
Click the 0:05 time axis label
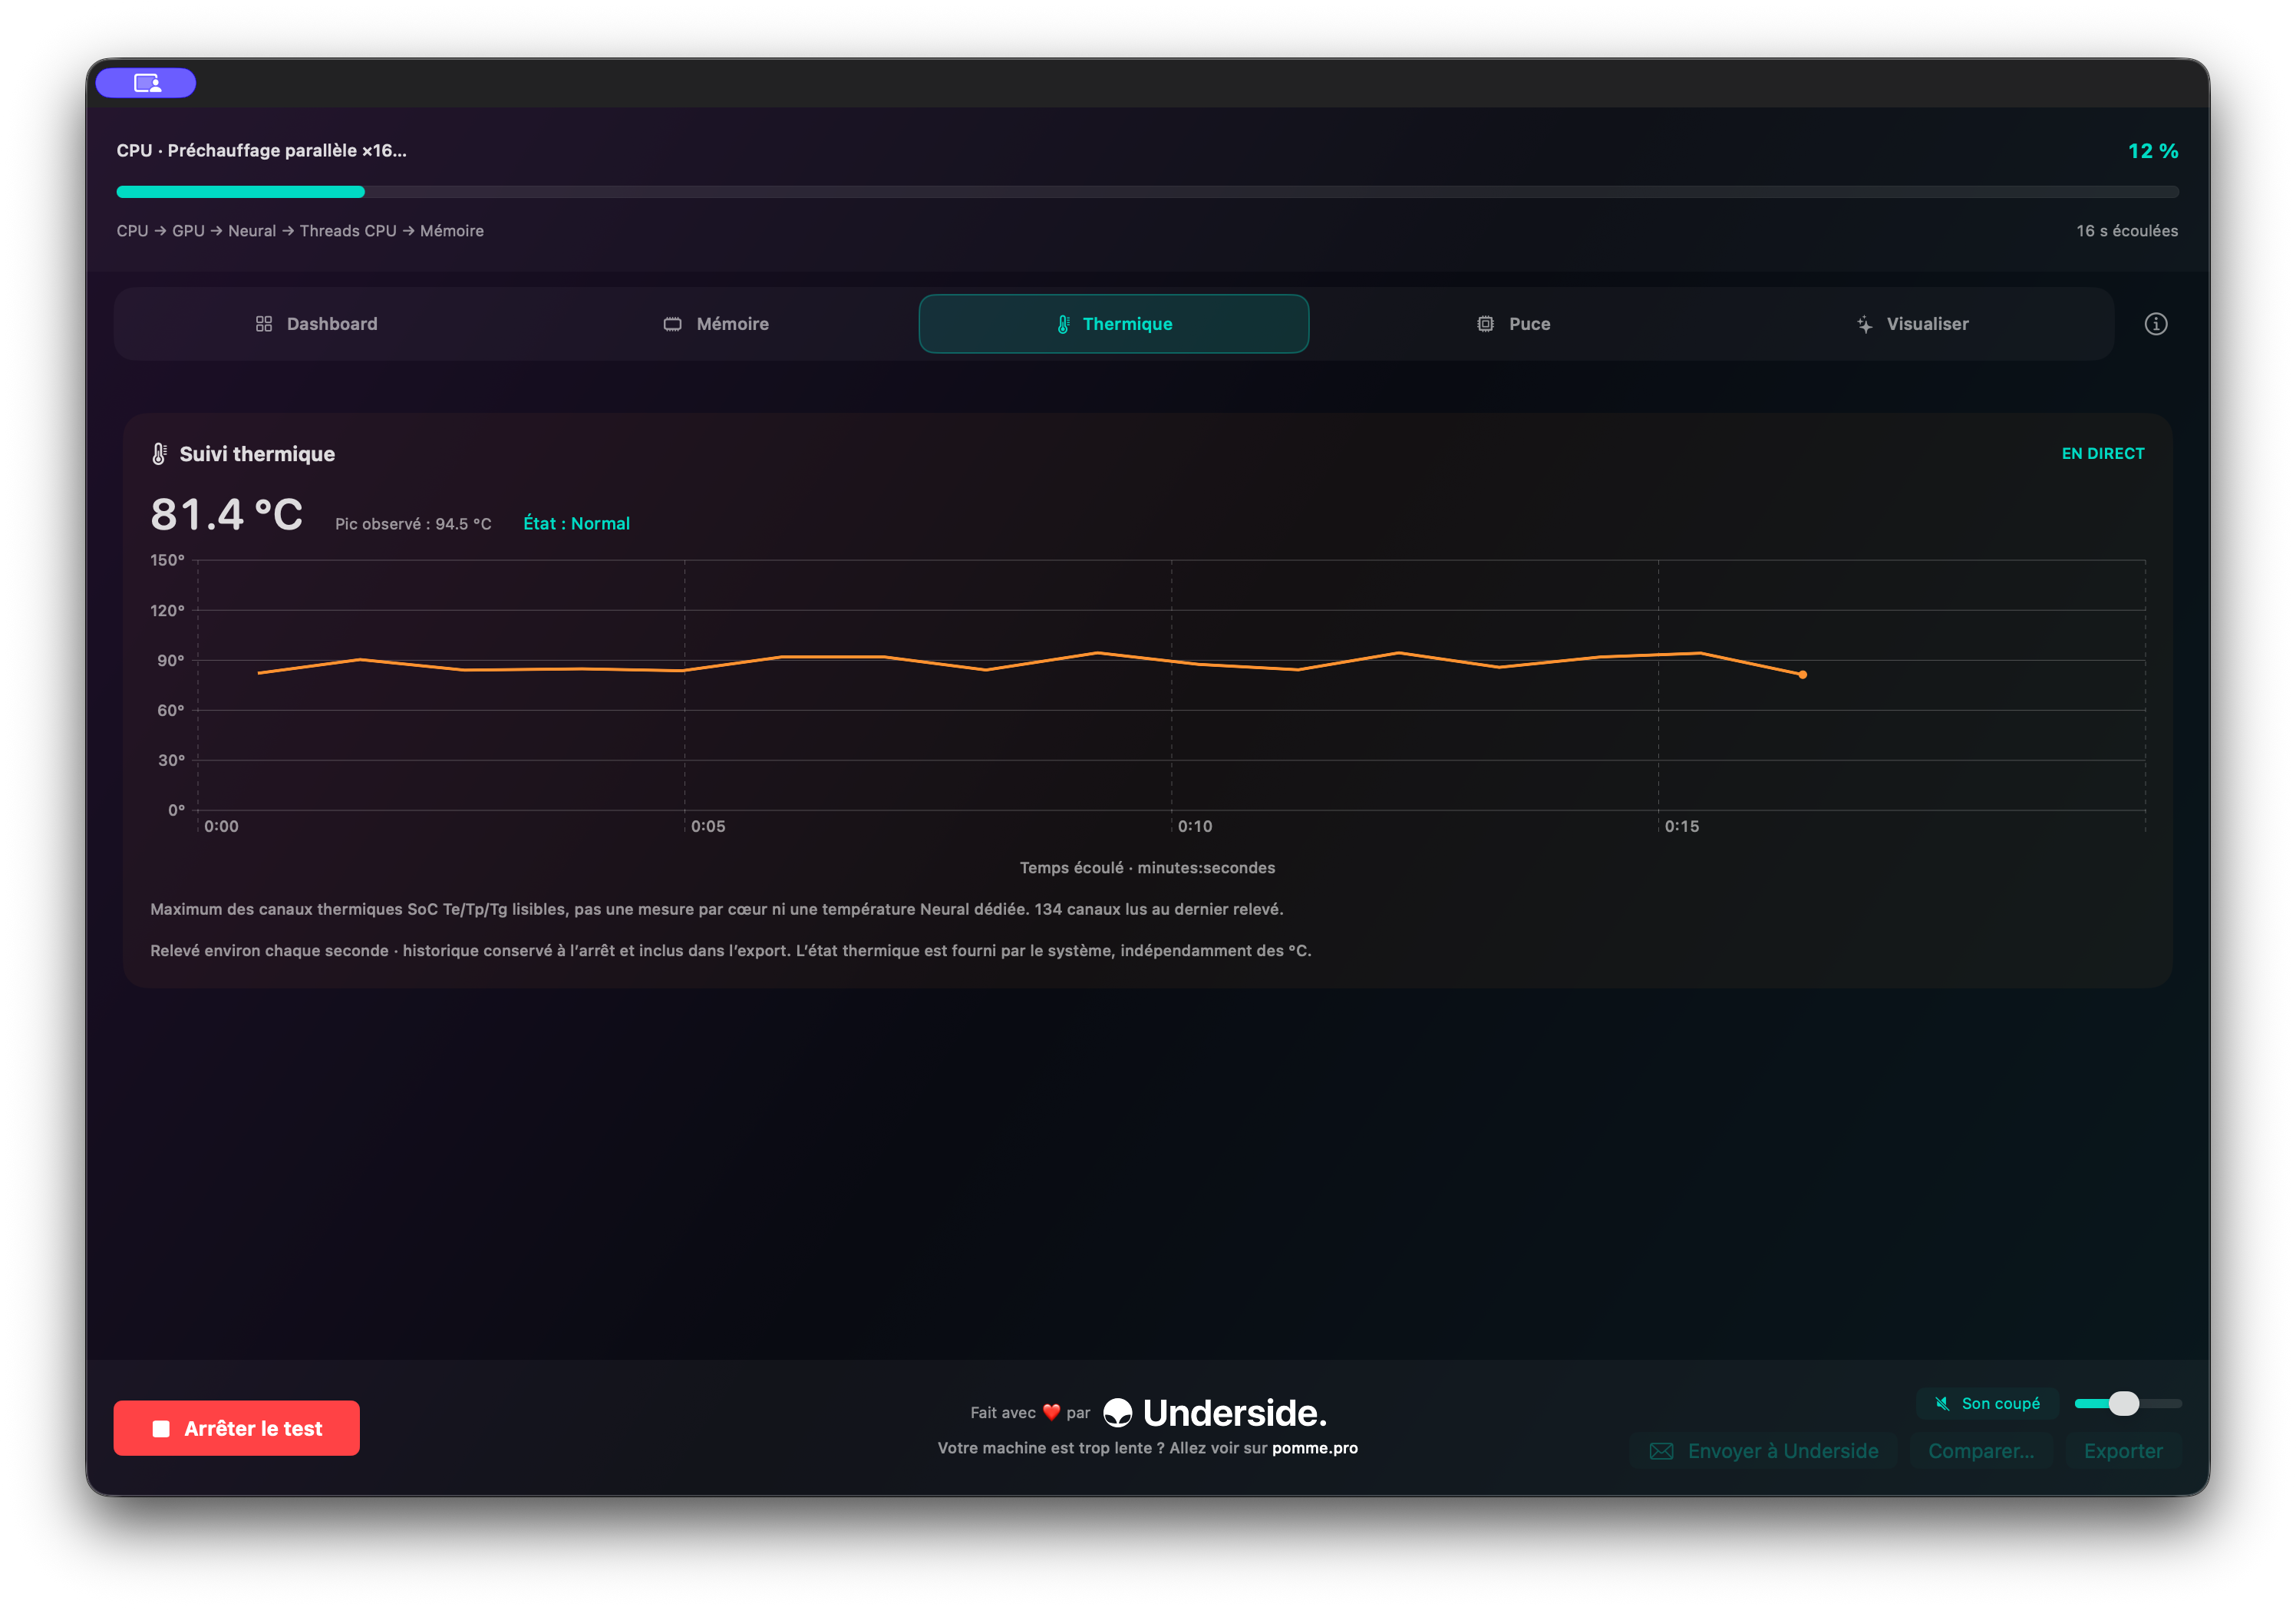[708, 827]
